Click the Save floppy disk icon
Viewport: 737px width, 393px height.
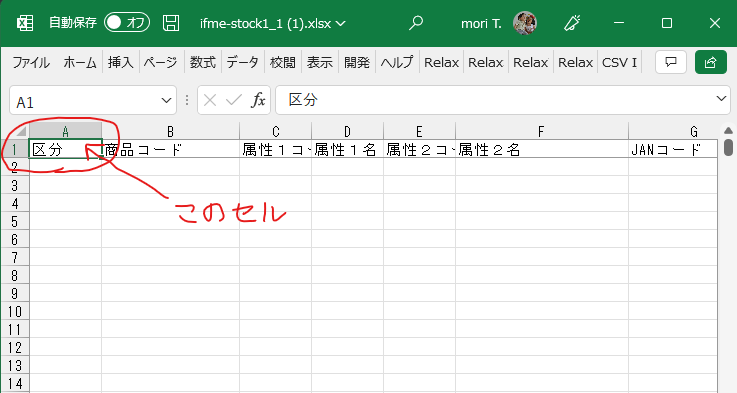(171, 23)
